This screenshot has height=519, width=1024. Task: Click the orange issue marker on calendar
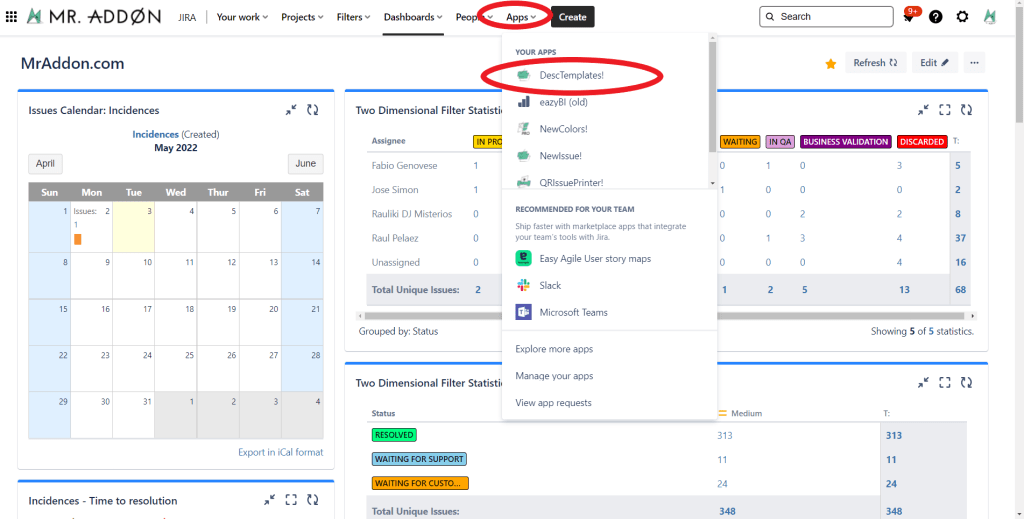(78, 239)
